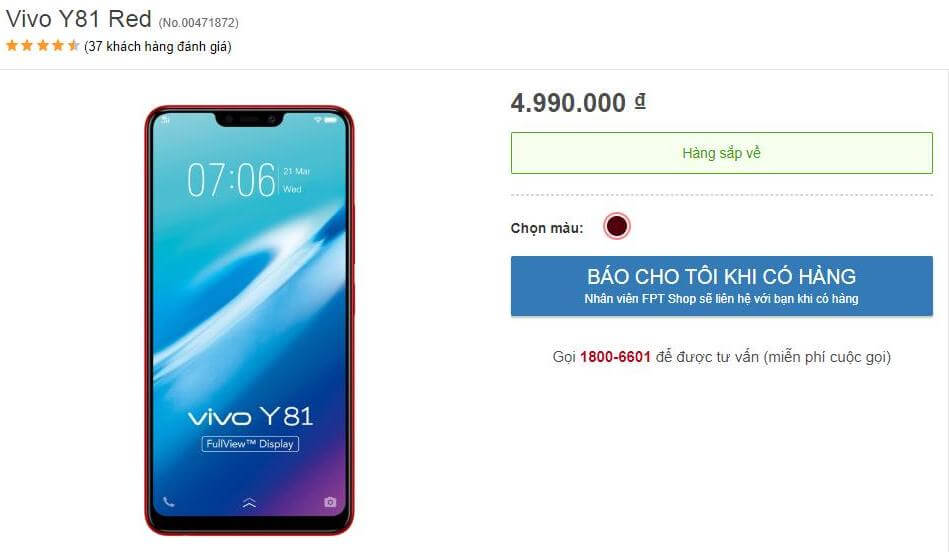949x552 pixels.
Task: Click the 'Hàng sắp về' status box
Action: (721, 153)
